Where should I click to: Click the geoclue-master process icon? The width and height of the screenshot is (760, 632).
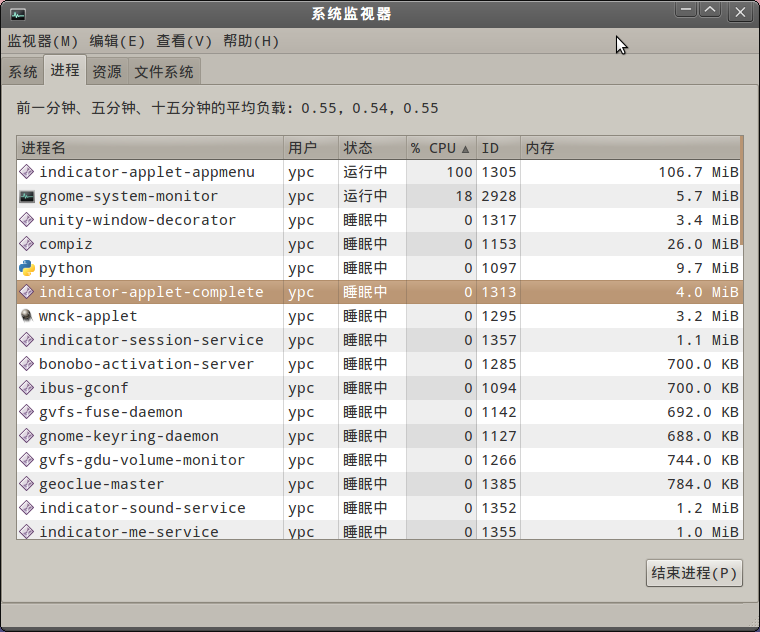coord(26,484)
